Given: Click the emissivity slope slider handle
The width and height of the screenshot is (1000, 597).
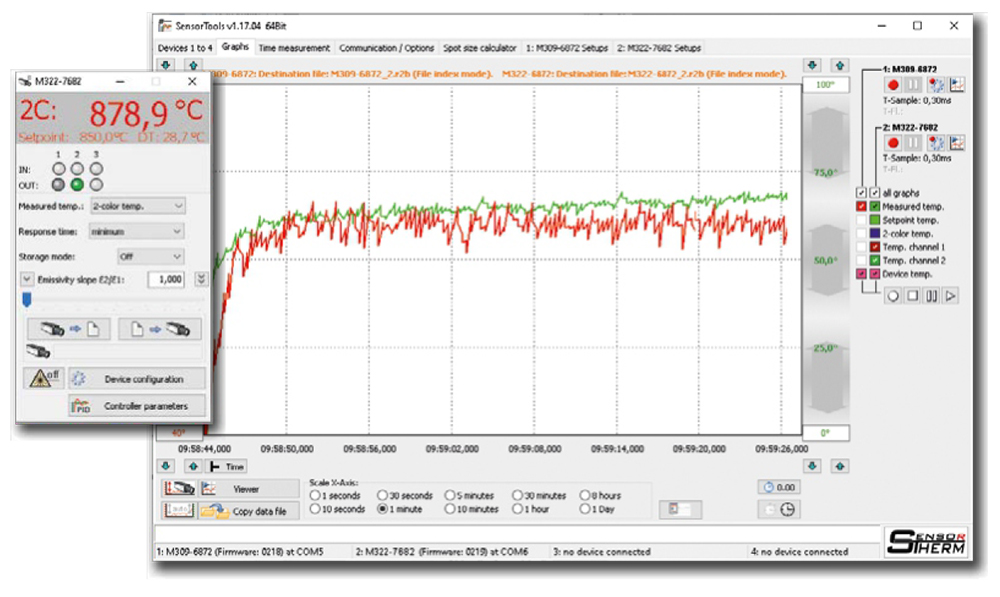Looking at the screenshot, I should click(26, 298).
